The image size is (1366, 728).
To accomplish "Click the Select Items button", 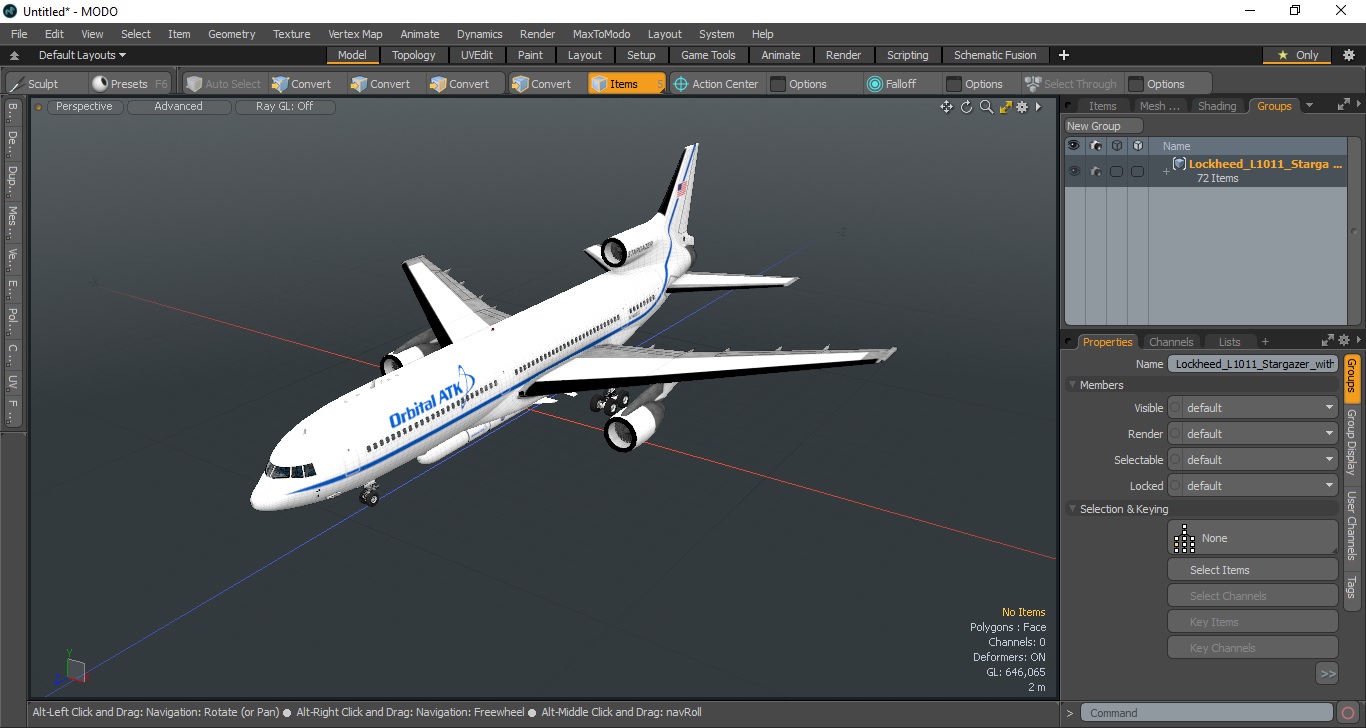I will (x=1253, y=570).
